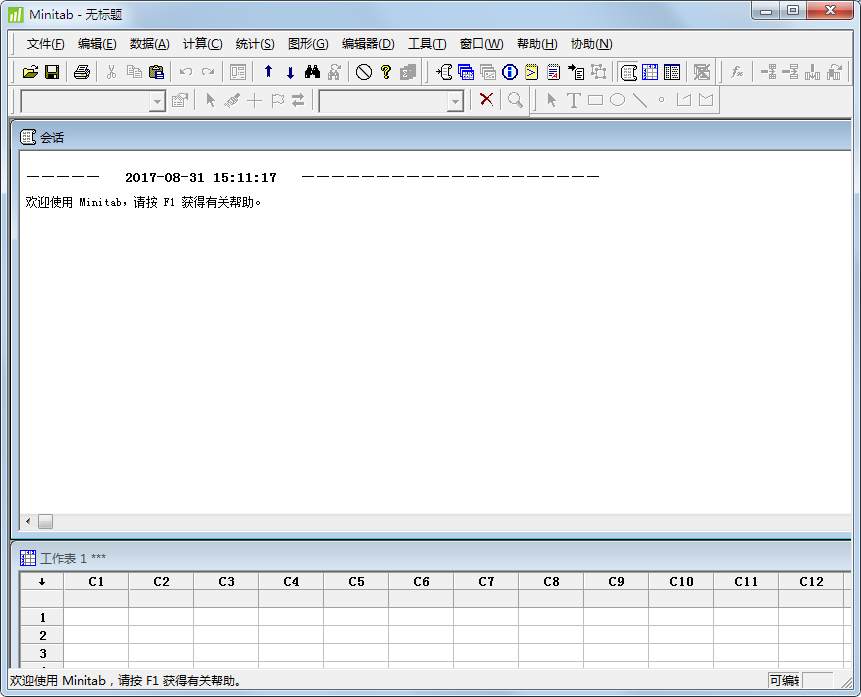The image size is (861, 697).
Task: Click the Cancel circle-slash icon
Action: click(364, 72)
